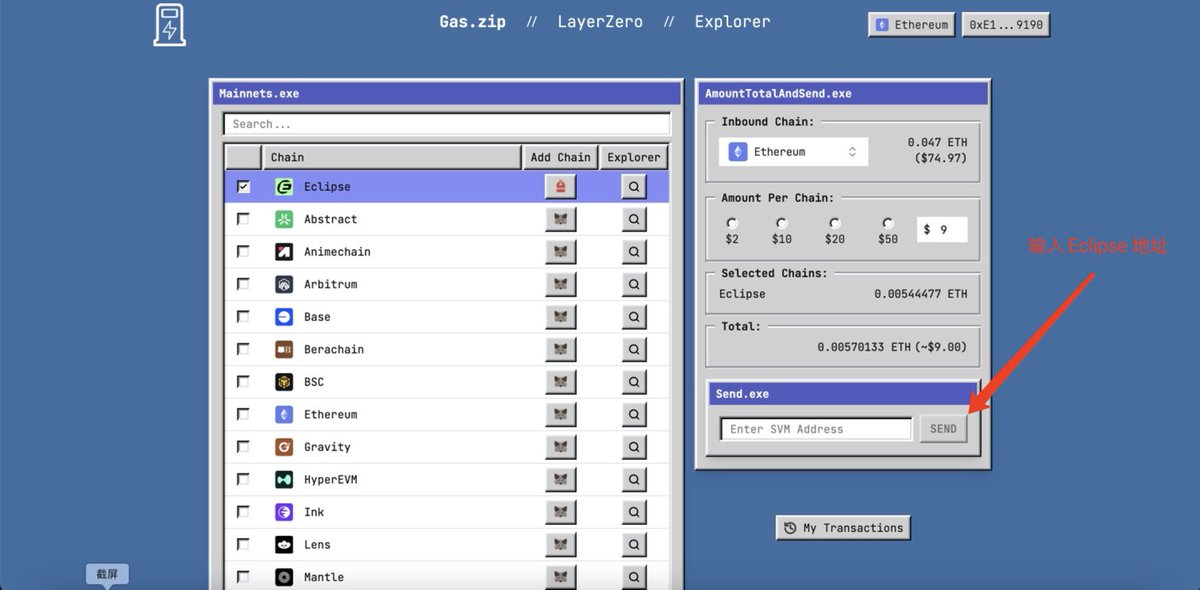This screenshot has width=1200, height=590.
Task: Open Gravity explorer magnifier icon
Action: 634,447
